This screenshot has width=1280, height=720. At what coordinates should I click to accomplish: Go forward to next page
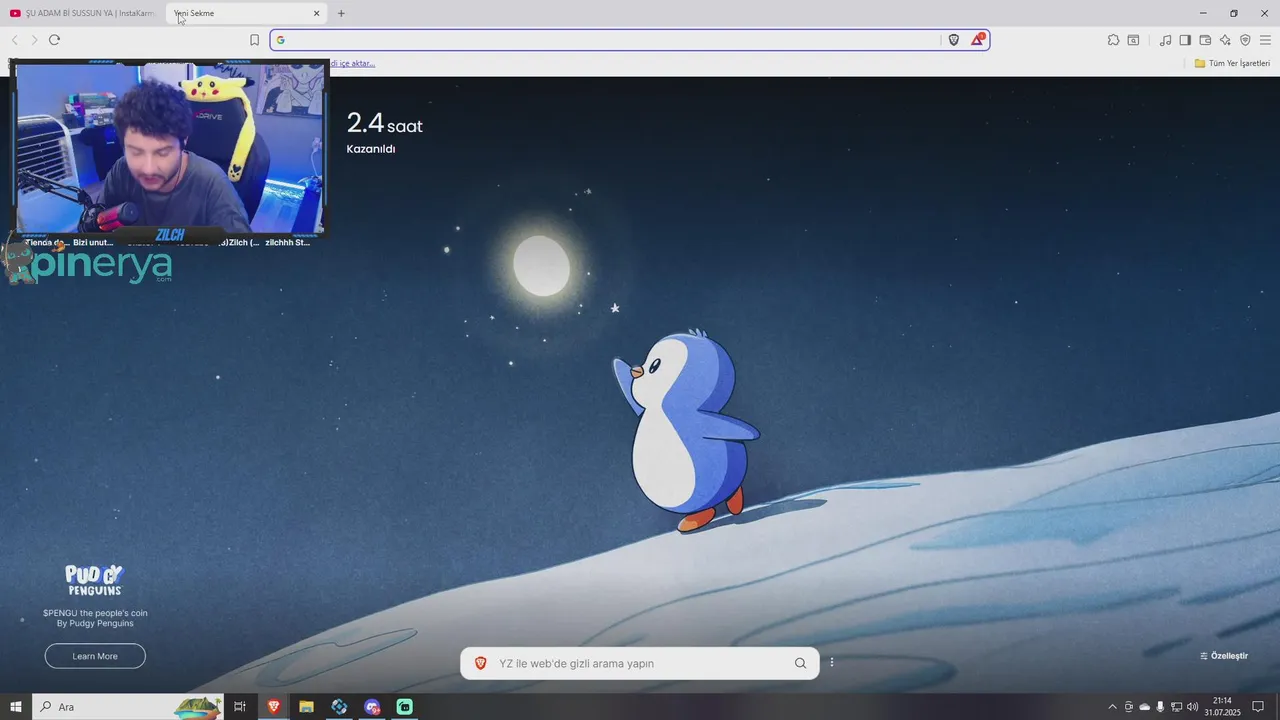(34, 40)
